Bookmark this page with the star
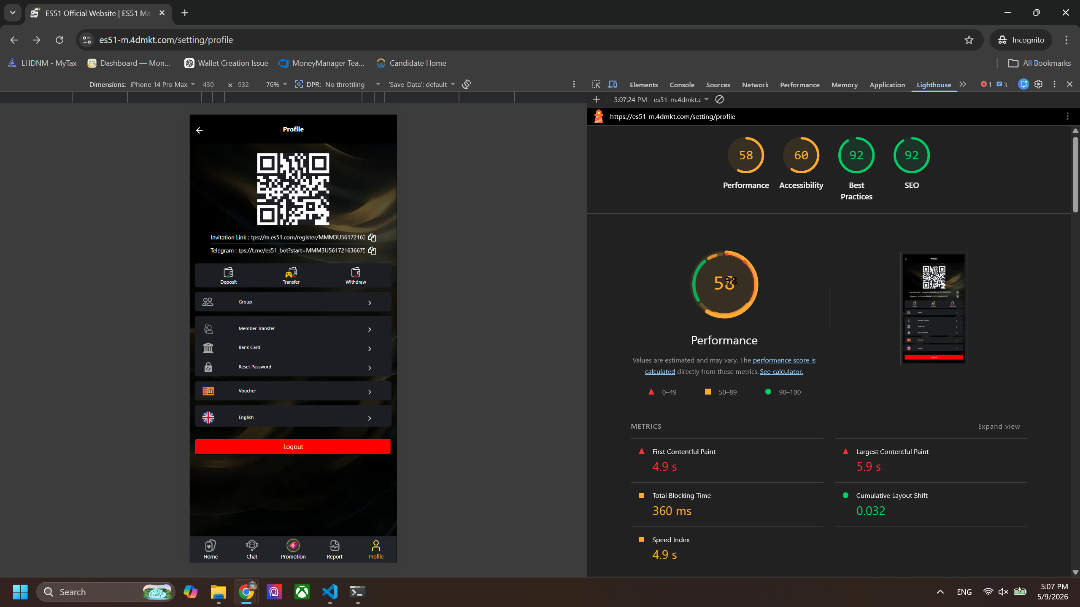 click(x=969, y=40)
